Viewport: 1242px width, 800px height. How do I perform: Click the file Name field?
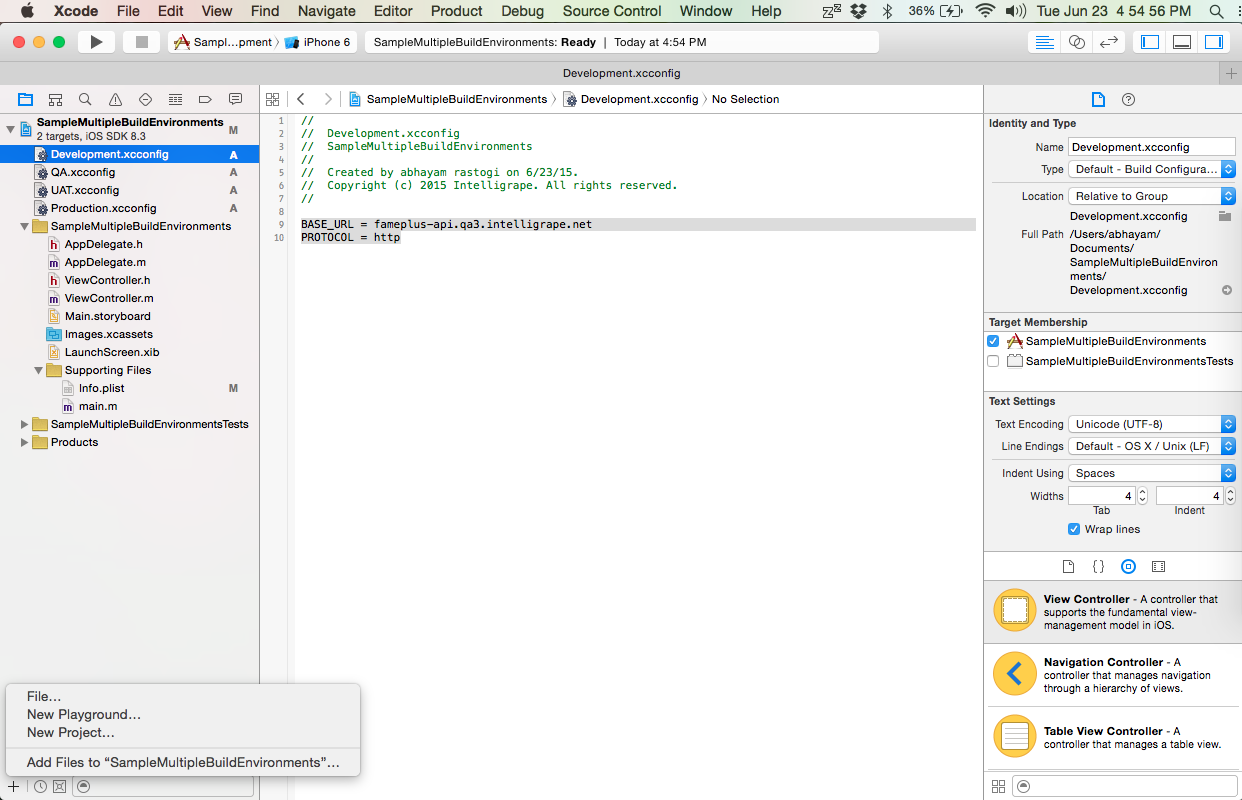coord(1152,147)
